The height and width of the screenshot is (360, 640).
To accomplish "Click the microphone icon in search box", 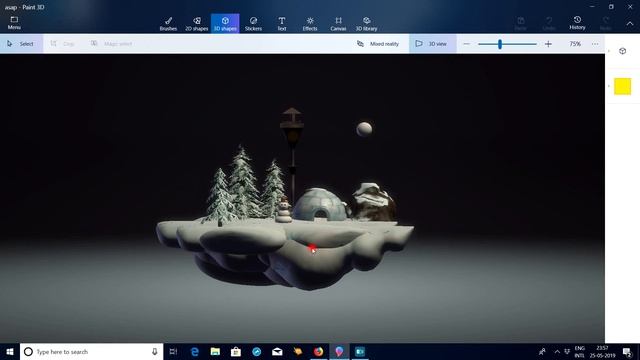I will [155, 351].
